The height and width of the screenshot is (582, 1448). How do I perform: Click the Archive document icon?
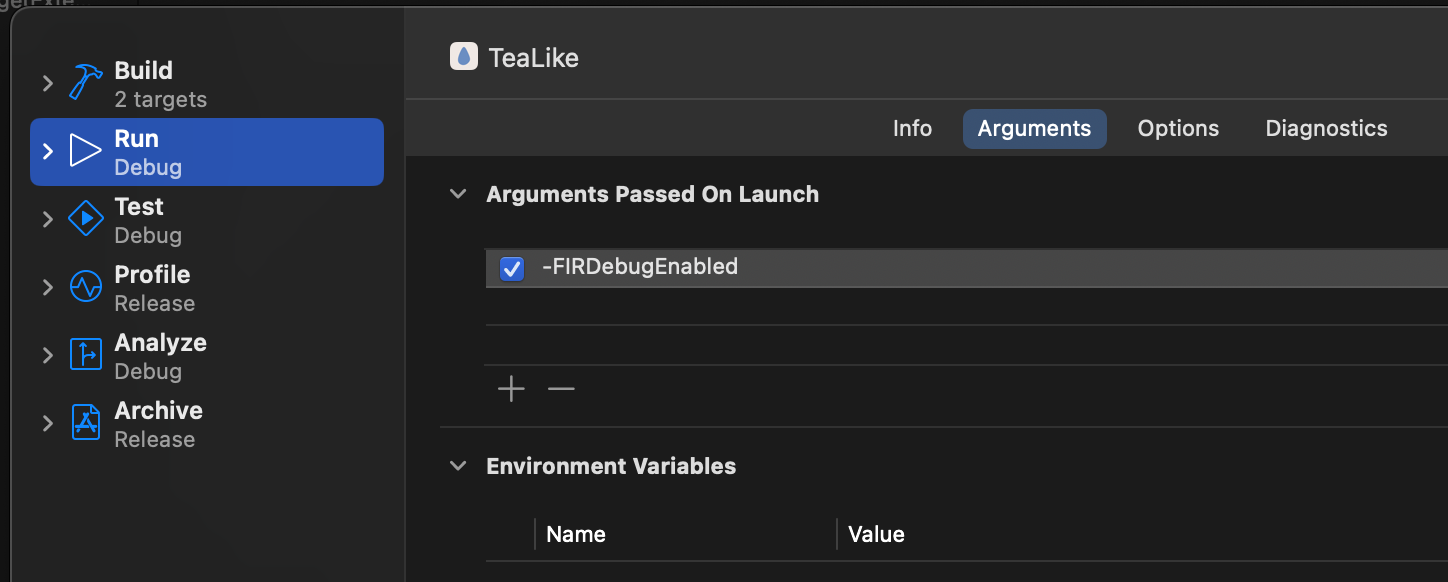tap(86, 423)
